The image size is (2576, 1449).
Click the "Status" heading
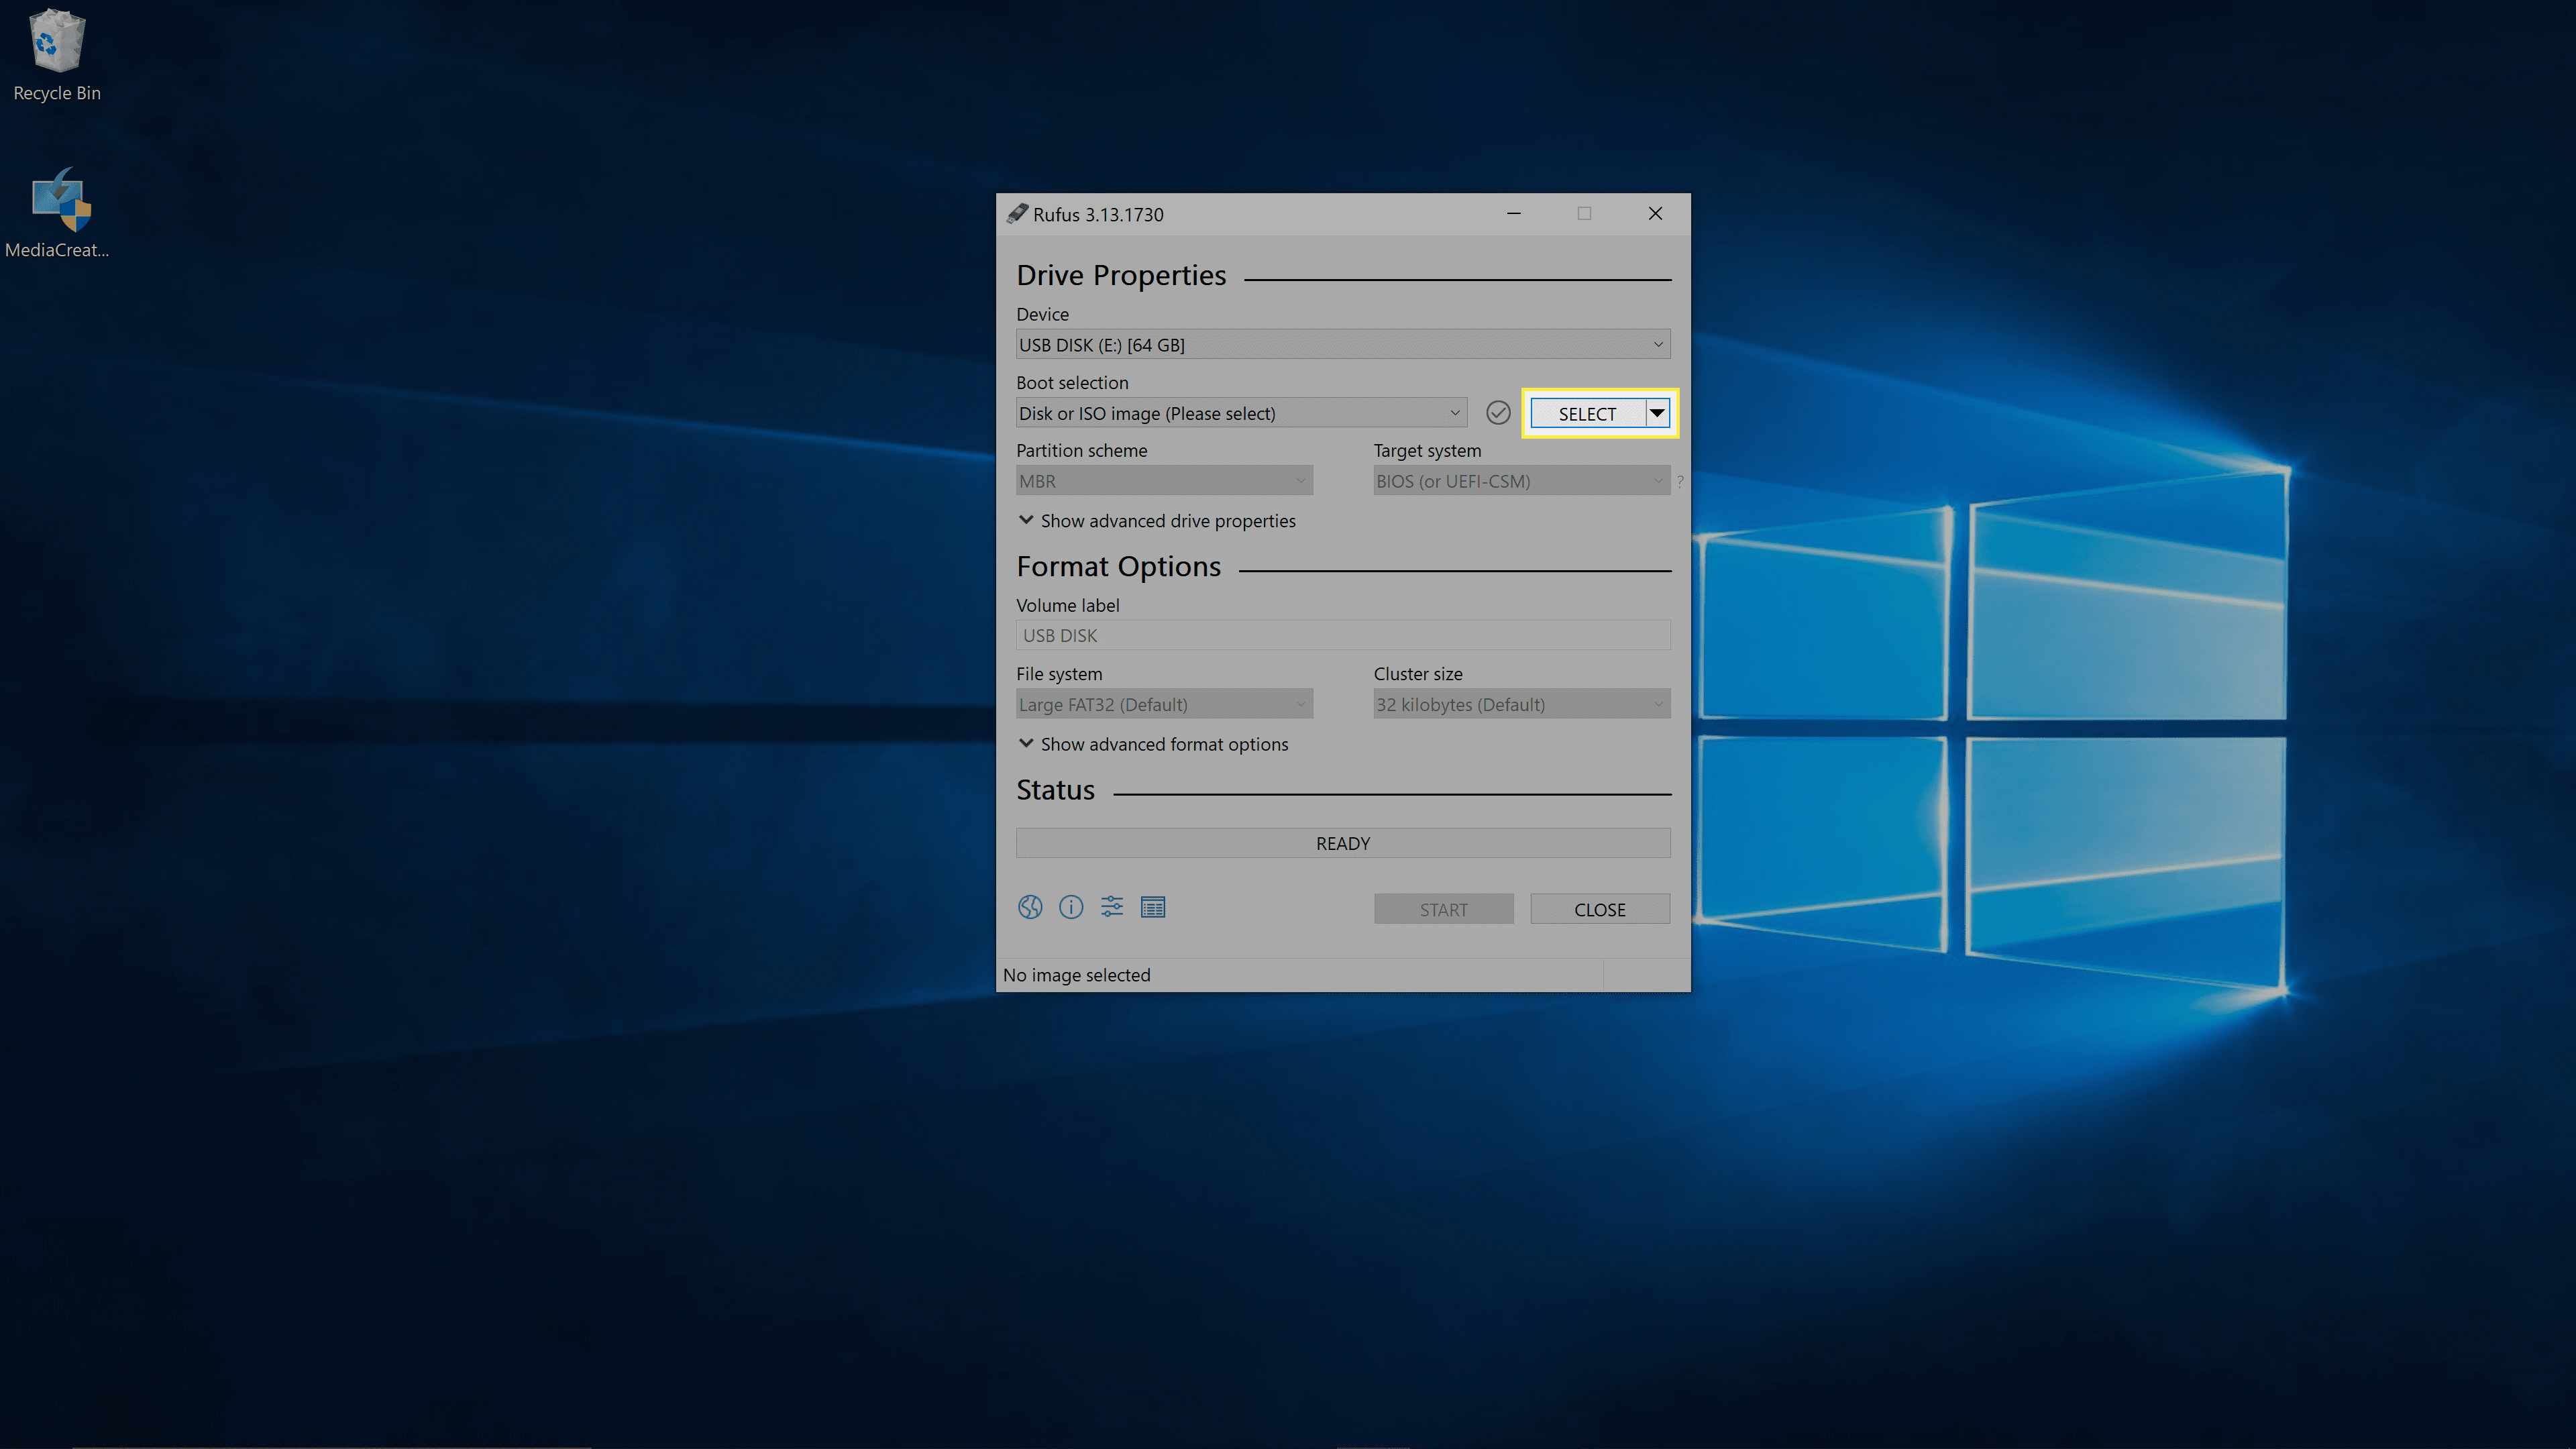(1055, 790)
